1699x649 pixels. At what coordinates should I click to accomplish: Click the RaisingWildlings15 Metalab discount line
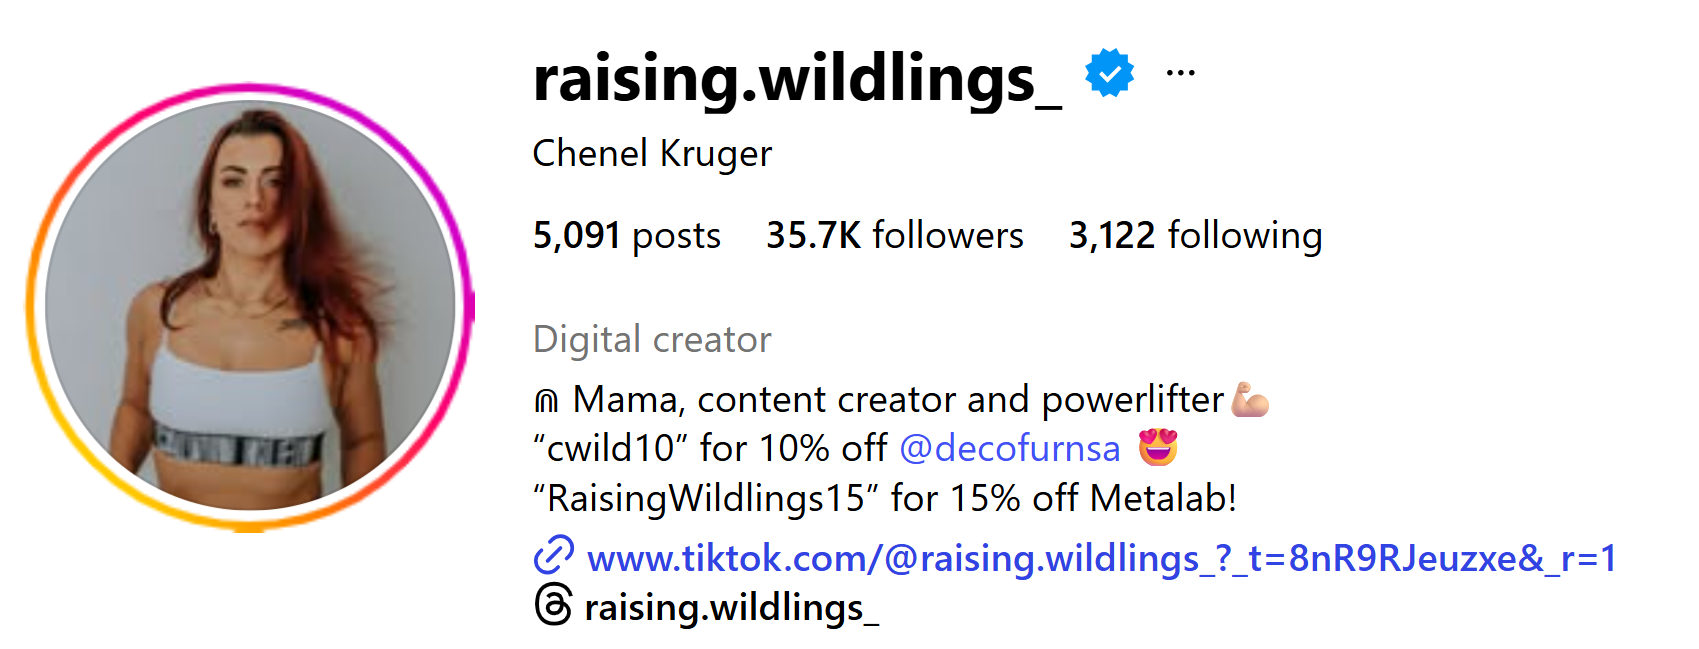[885, 498]
